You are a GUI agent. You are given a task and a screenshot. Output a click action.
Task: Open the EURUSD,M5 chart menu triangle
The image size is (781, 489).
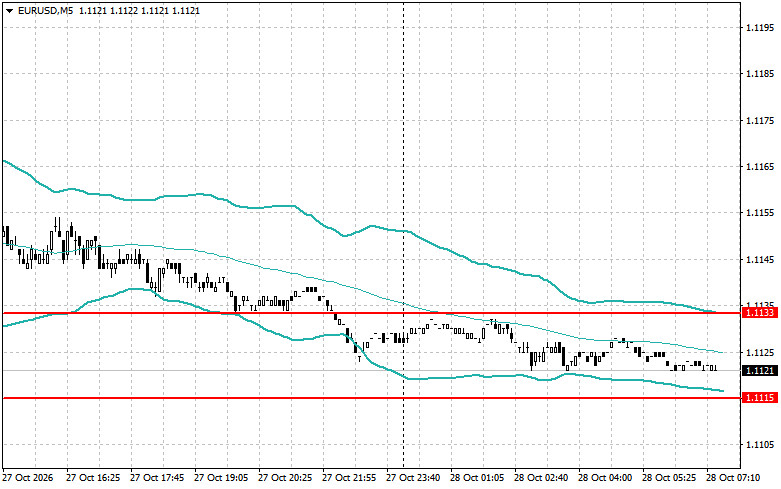click(9, 10)
